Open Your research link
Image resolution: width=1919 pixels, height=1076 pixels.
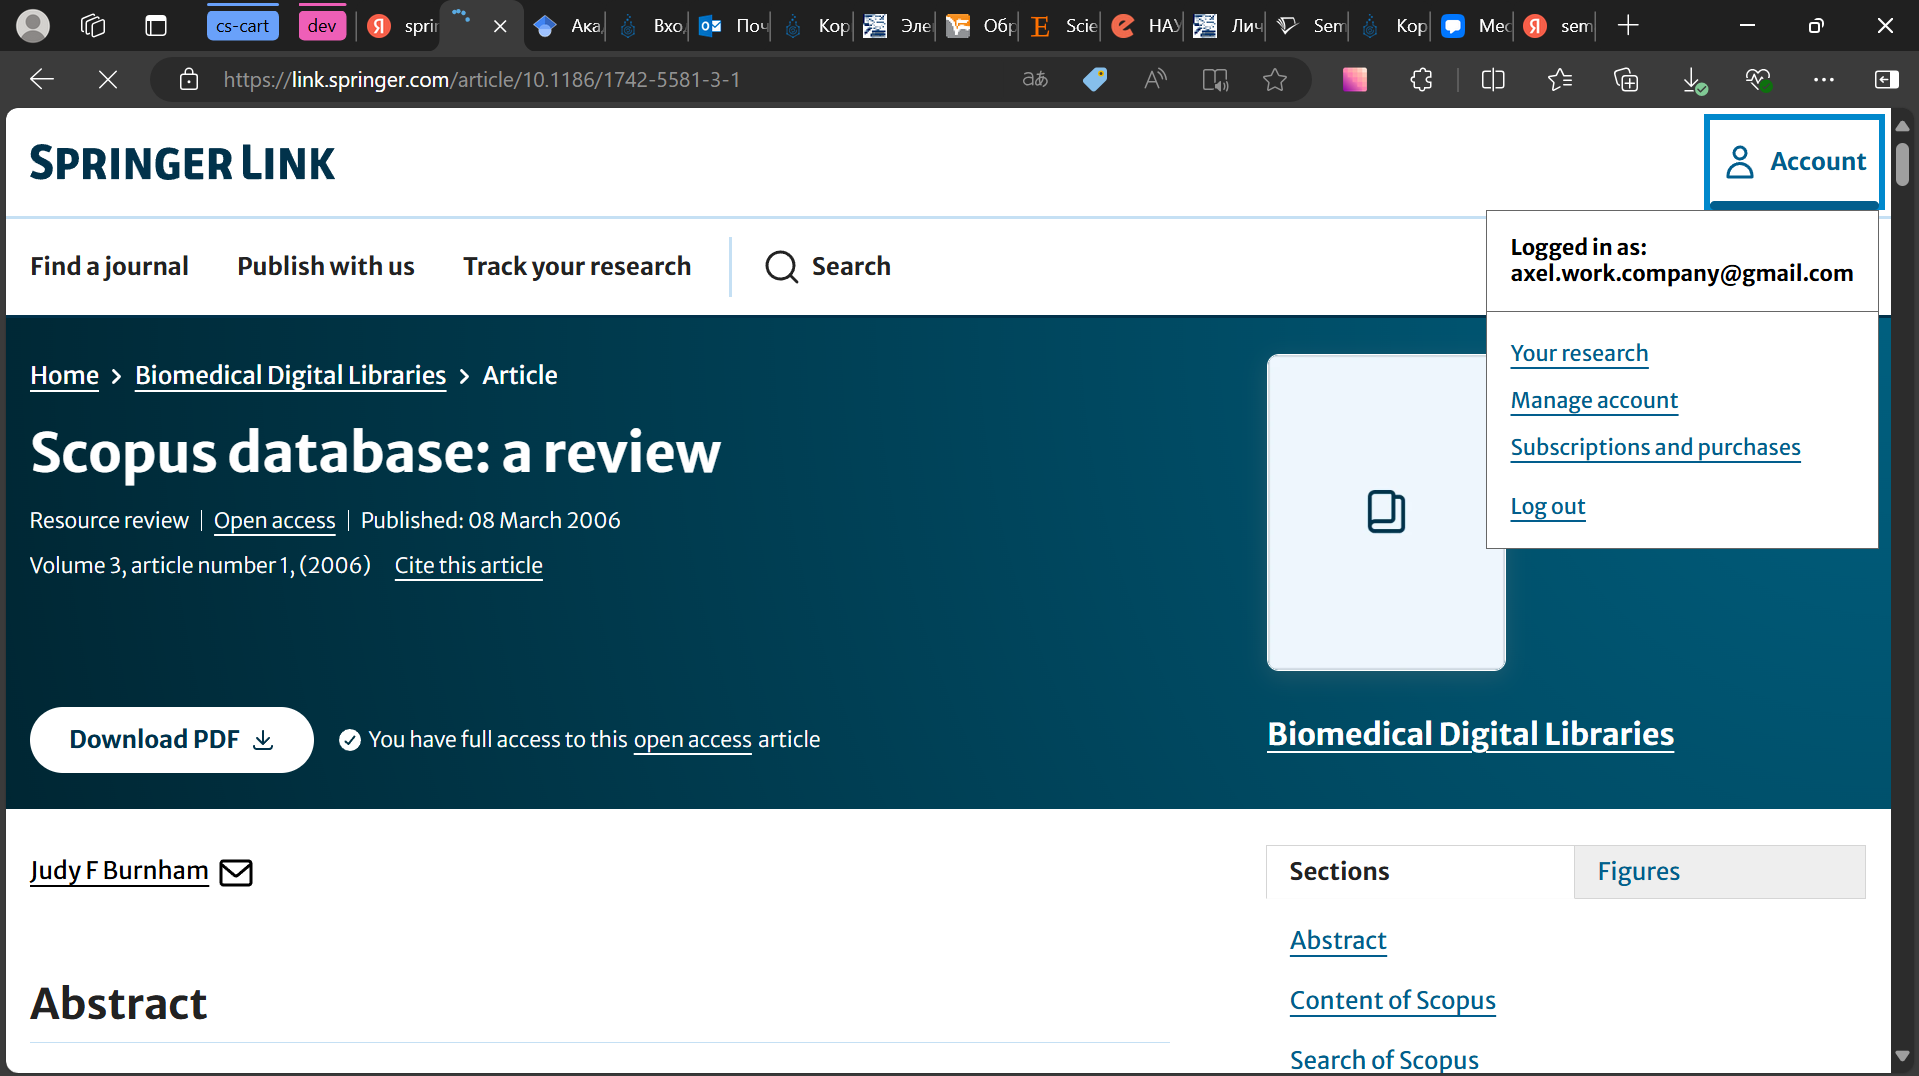[1579, 353]
